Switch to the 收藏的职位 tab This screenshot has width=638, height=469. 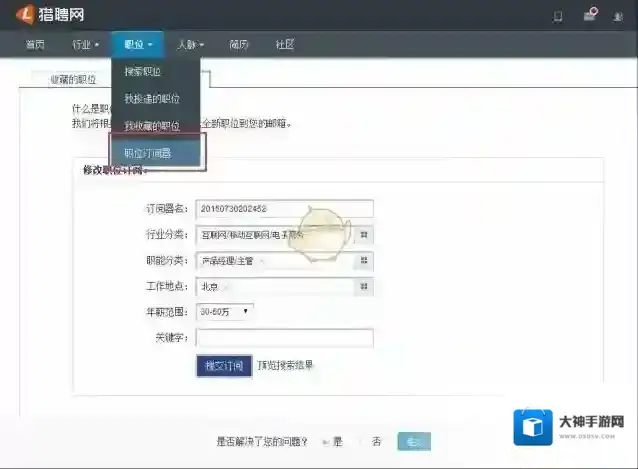pyautogui.click(x=72, y=79)
